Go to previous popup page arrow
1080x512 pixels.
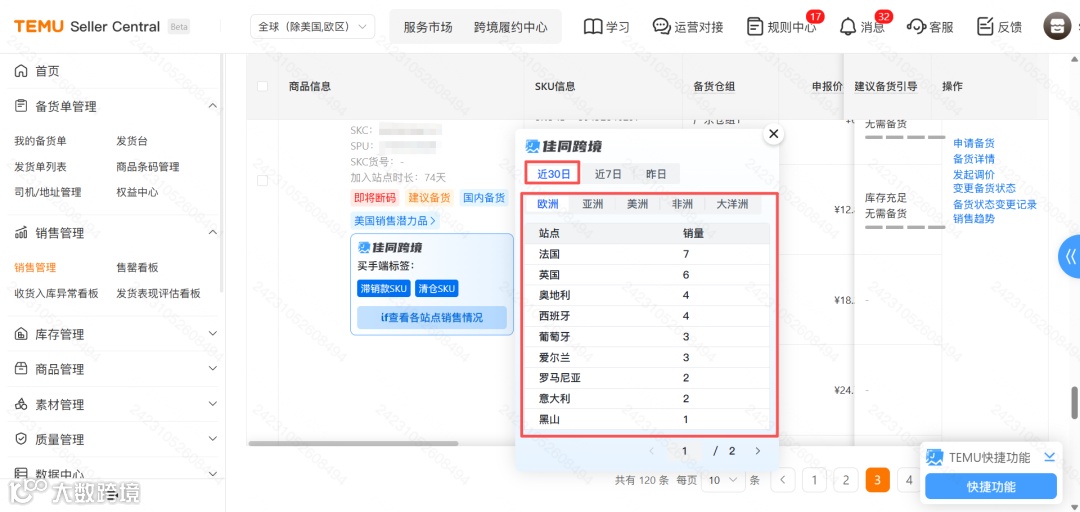(652, 451)
